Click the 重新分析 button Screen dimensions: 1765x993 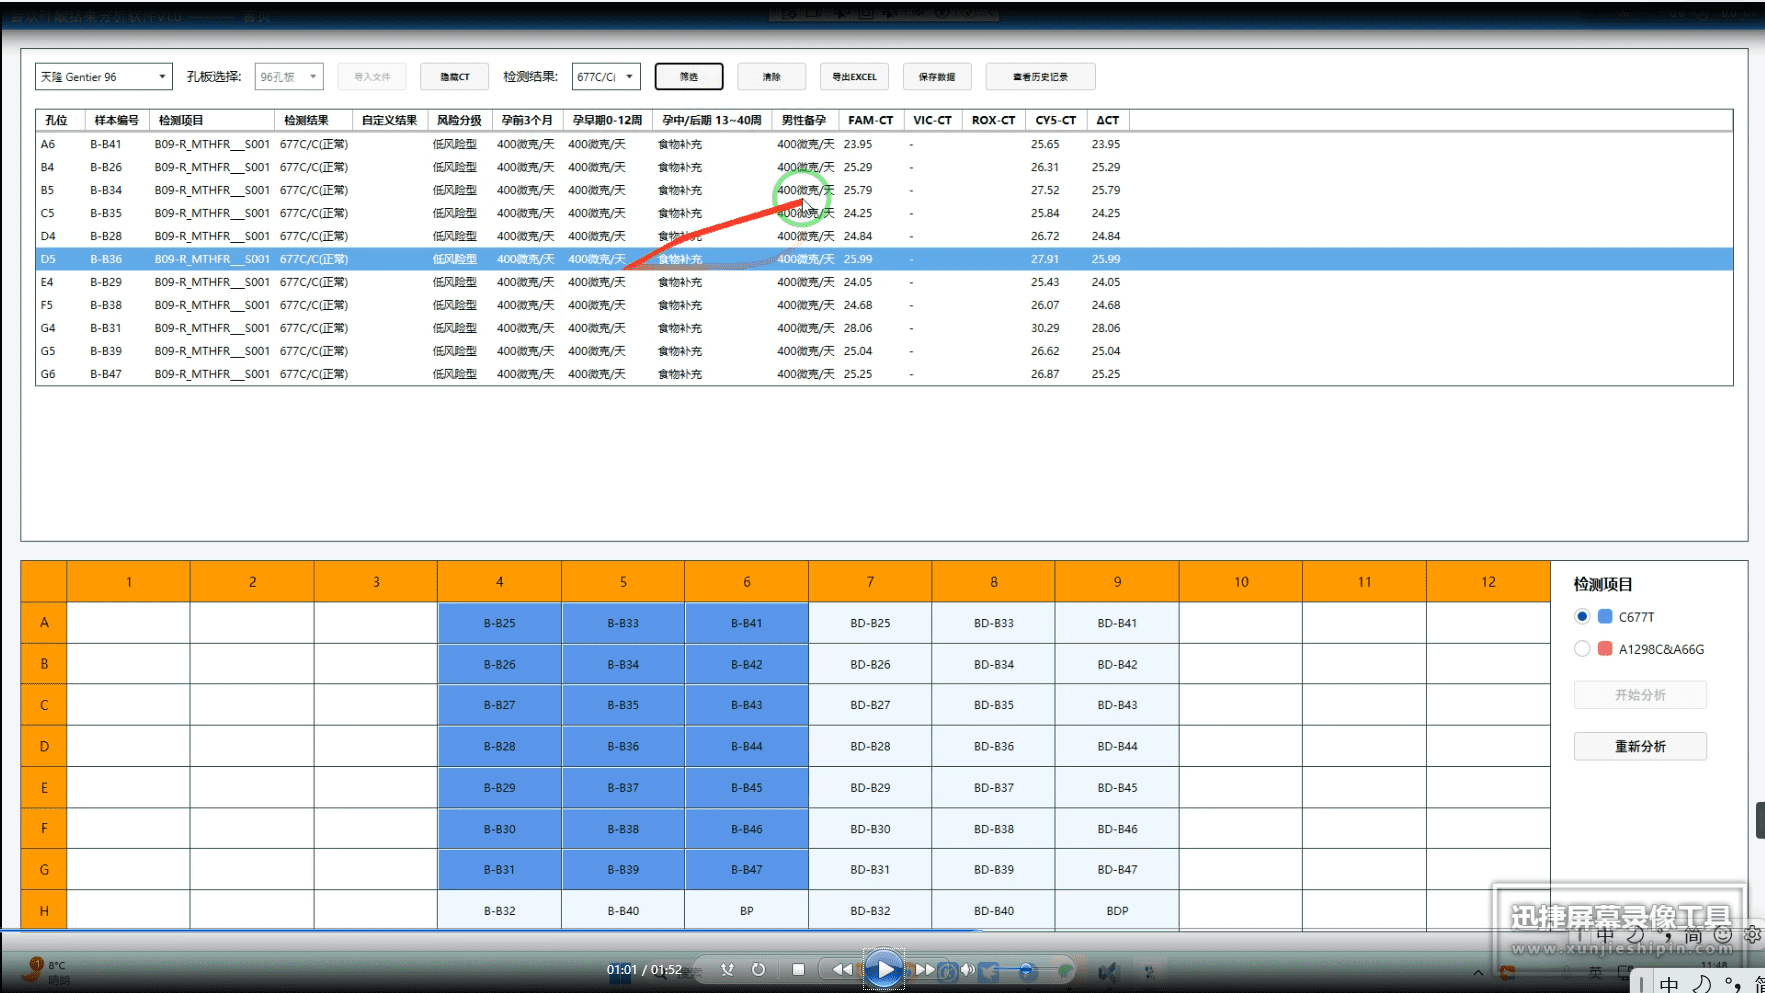pyautogui.click(x=1640, y=747)
